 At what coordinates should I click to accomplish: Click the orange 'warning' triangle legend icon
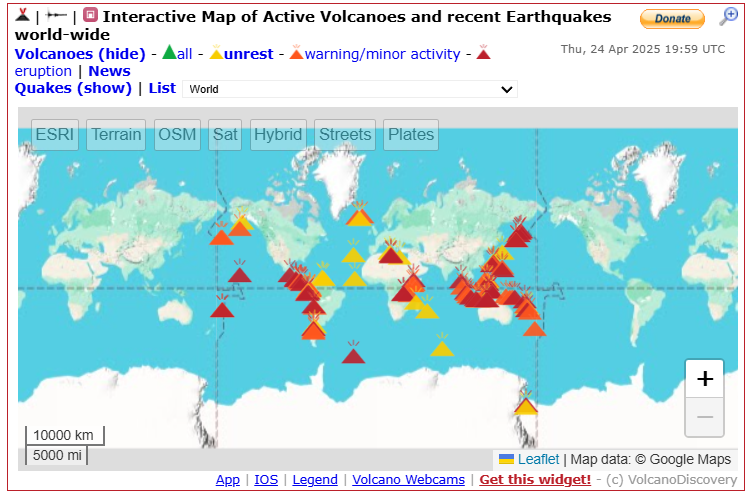(296, 52)
